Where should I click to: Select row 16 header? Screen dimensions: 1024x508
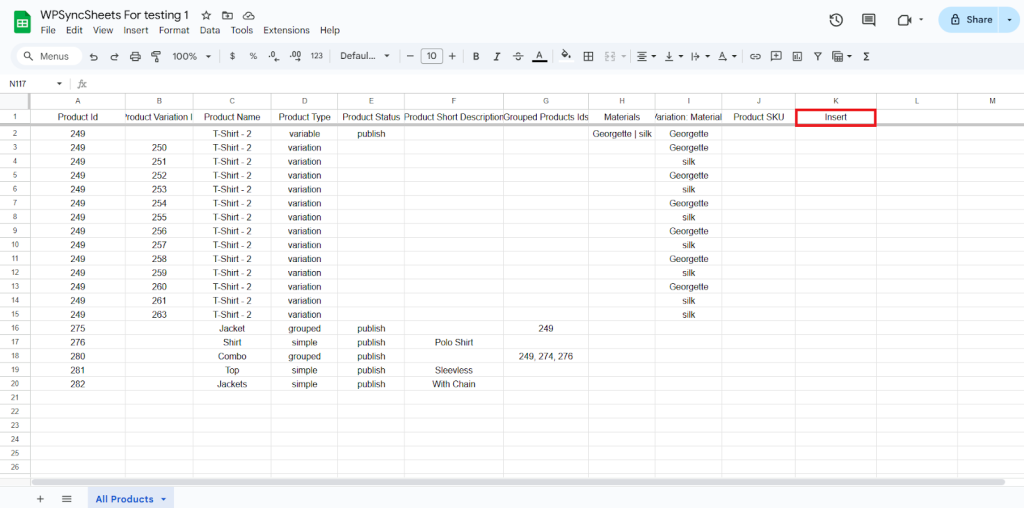tap(15, 328)
